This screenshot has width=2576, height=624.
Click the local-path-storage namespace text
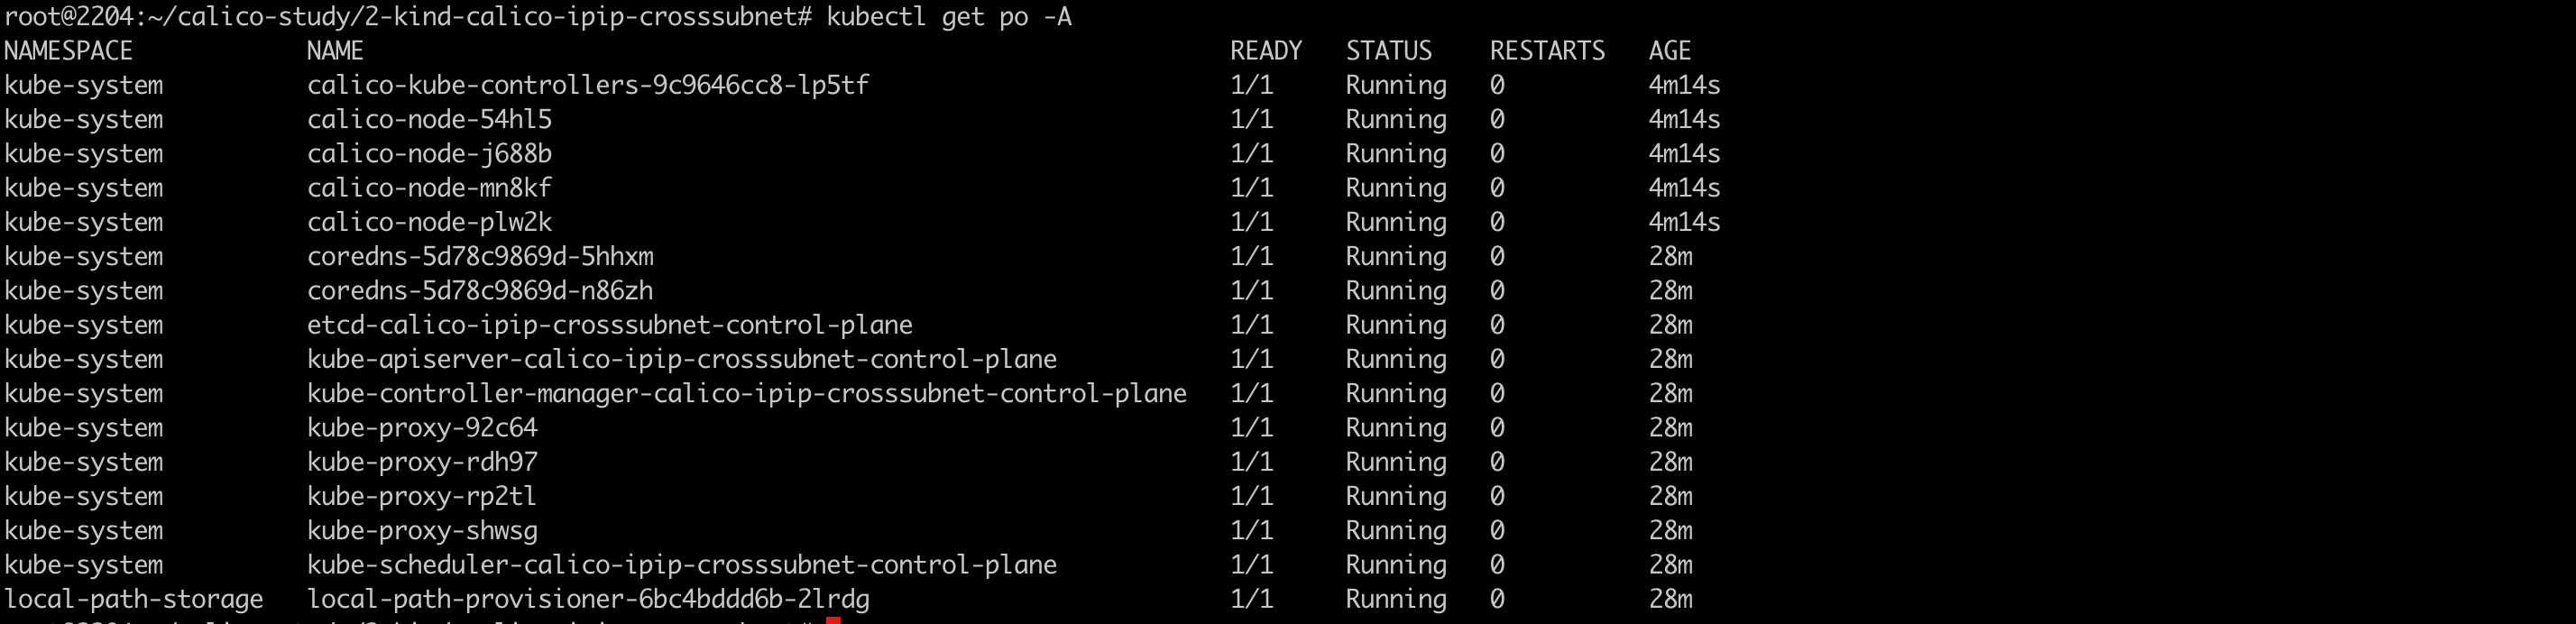click(x=134, y=599)
